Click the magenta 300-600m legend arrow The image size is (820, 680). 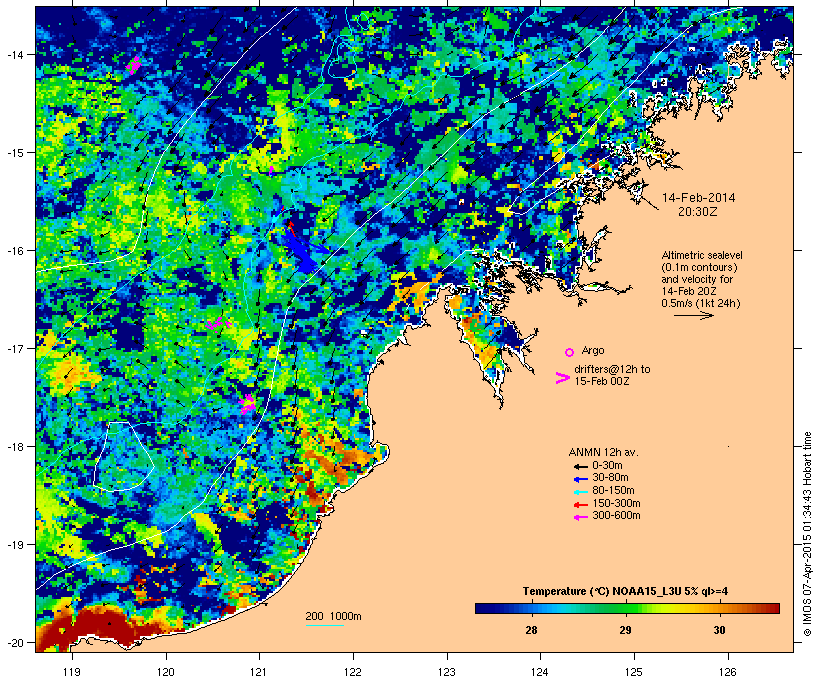point(580,517)
